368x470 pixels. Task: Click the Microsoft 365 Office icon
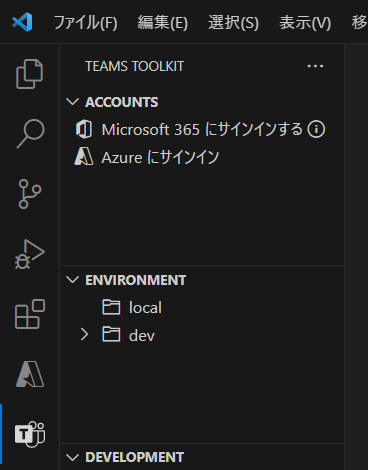tap(84, 129)
